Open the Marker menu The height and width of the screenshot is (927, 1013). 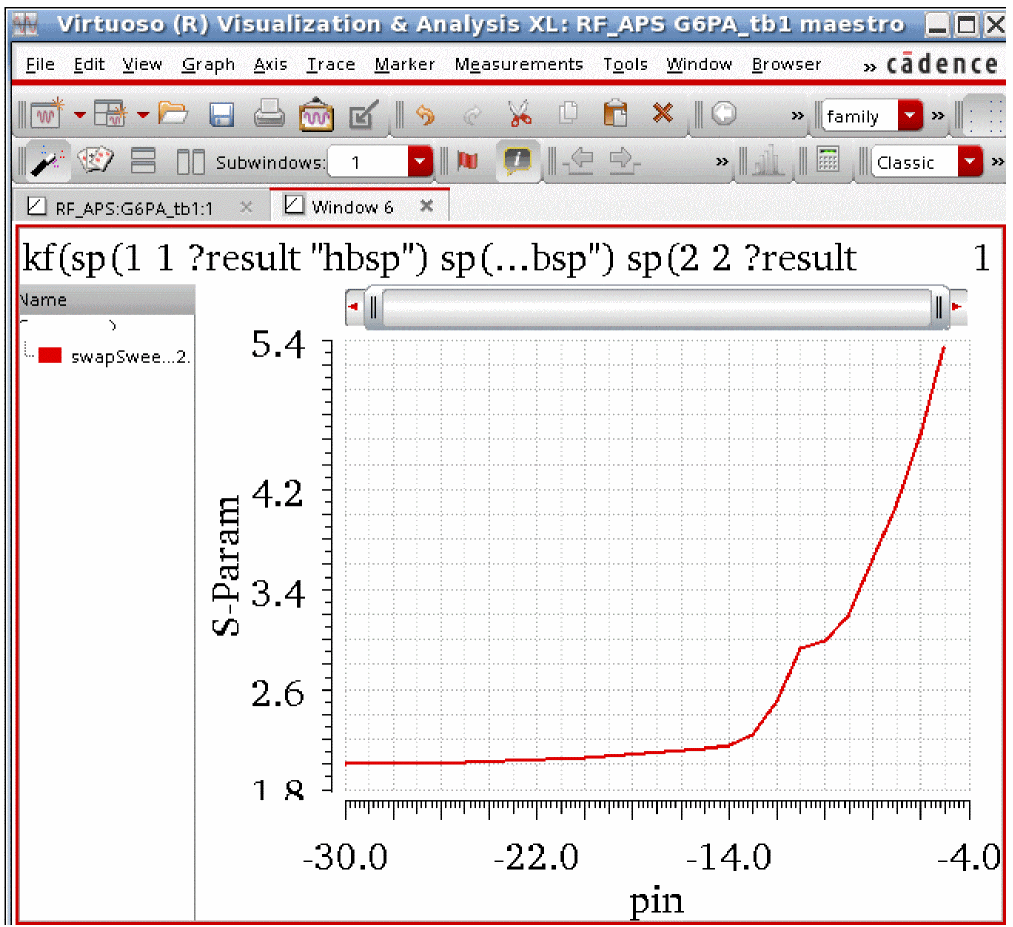click(404, 64)
